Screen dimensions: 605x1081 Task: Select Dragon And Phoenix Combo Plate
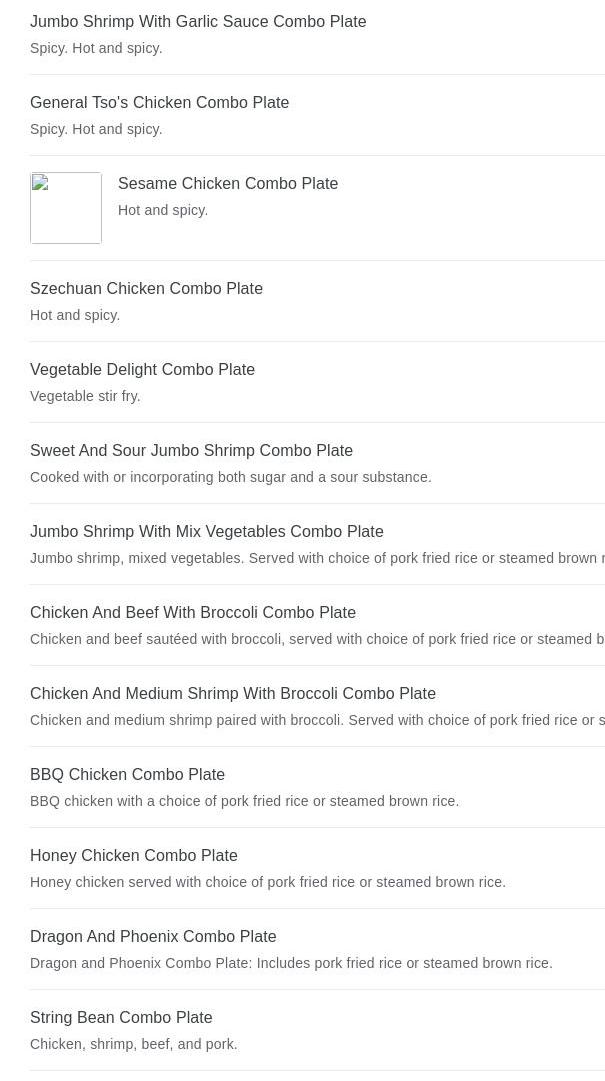click(153, 936)
